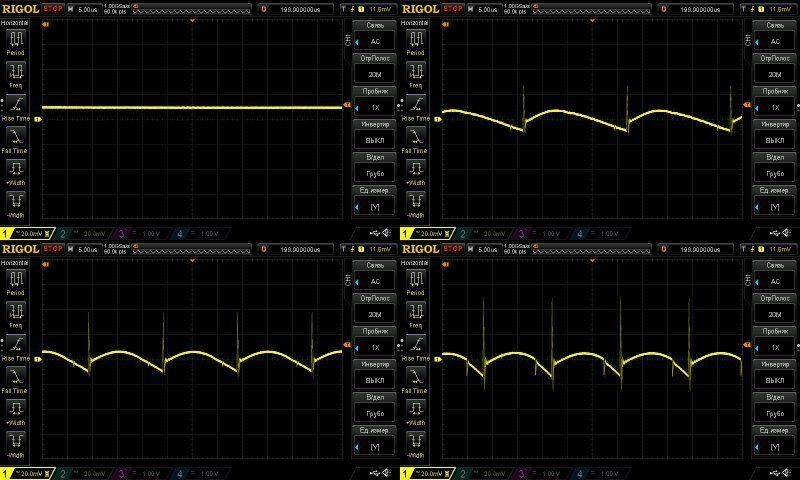Open Пробник 1X probe selector in bottom-right capture
The height and width of the screenshot is (480, 800).
(775, 342)
